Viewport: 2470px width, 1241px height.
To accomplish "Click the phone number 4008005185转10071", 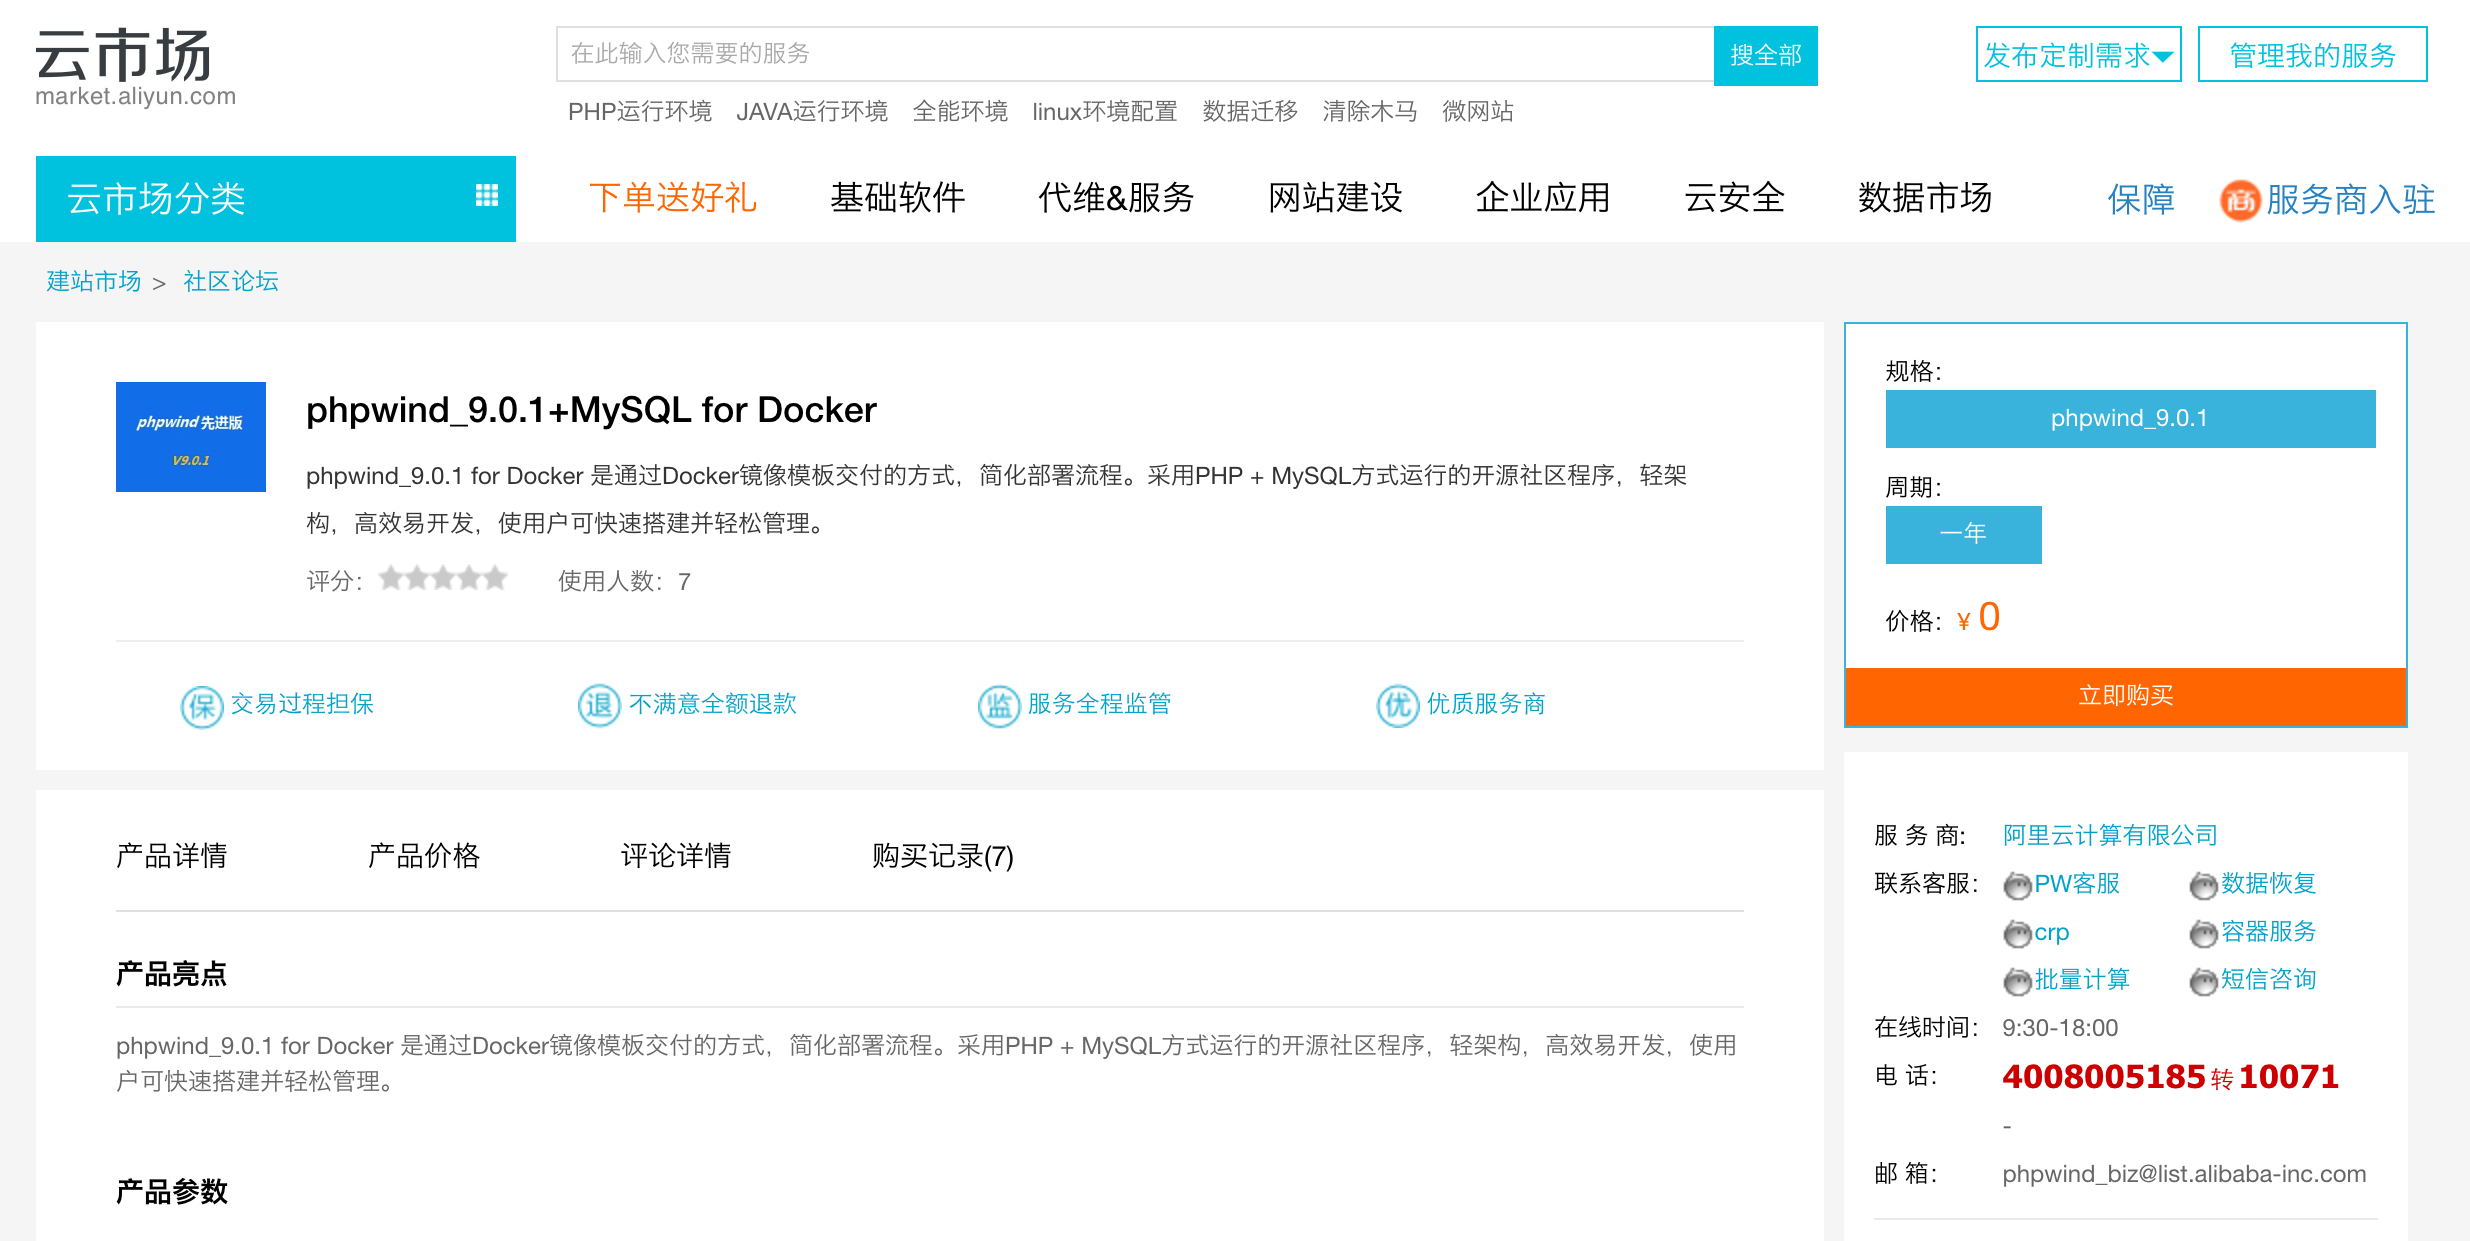I will [2170, 1077].
